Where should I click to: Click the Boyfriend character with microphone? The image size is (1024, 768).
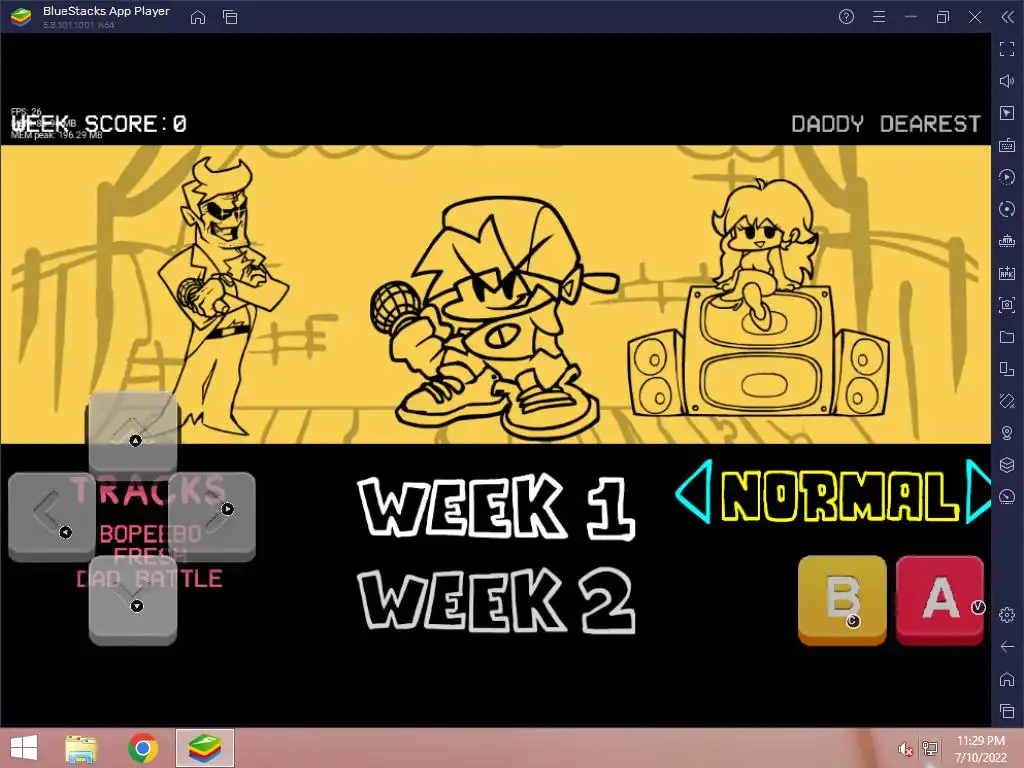pos(494,318)
